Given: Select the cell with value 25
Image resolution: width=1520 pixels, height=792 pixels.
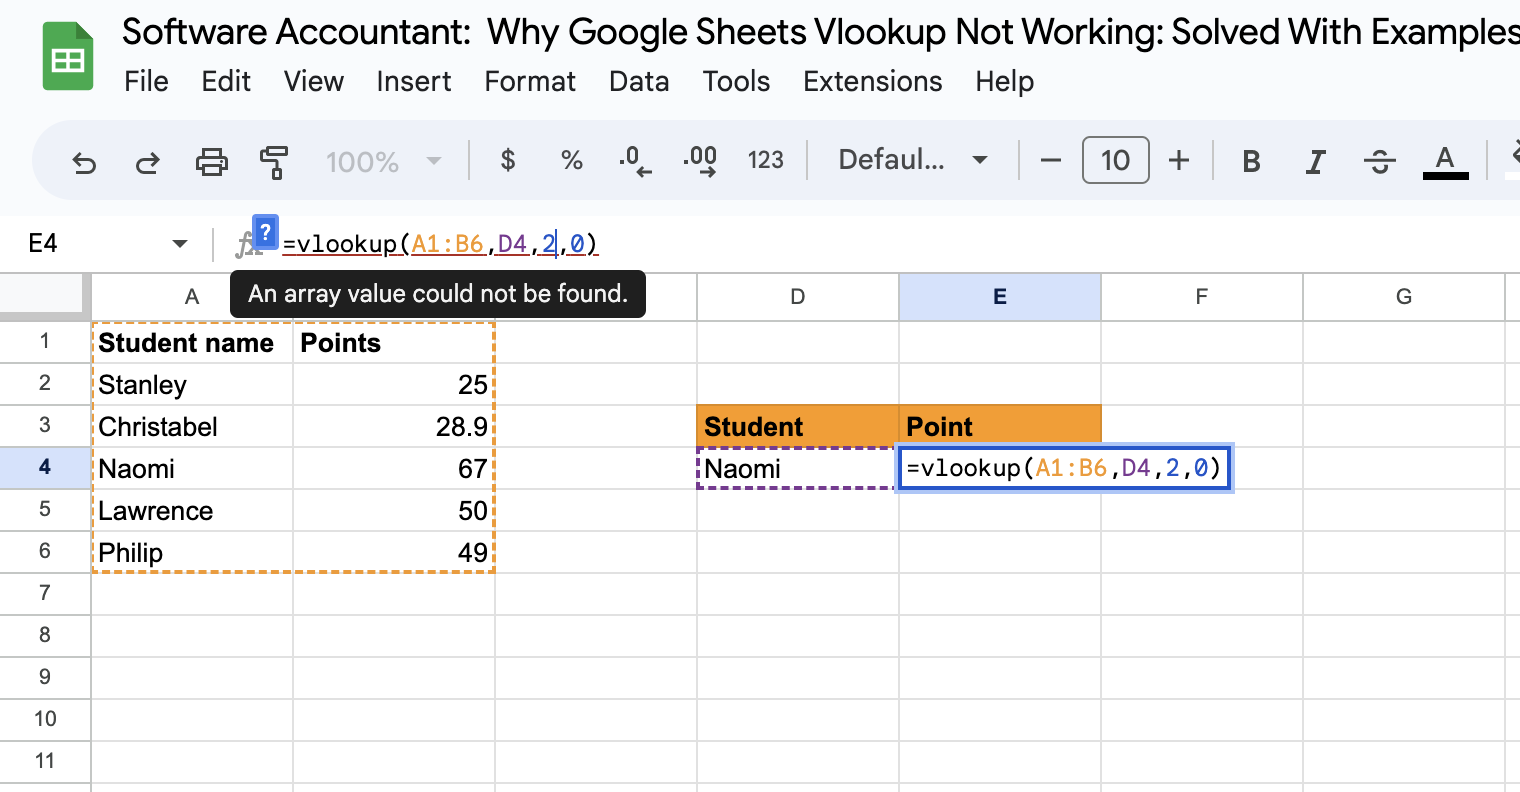Looking at the screenshot, I should point(394,384).
